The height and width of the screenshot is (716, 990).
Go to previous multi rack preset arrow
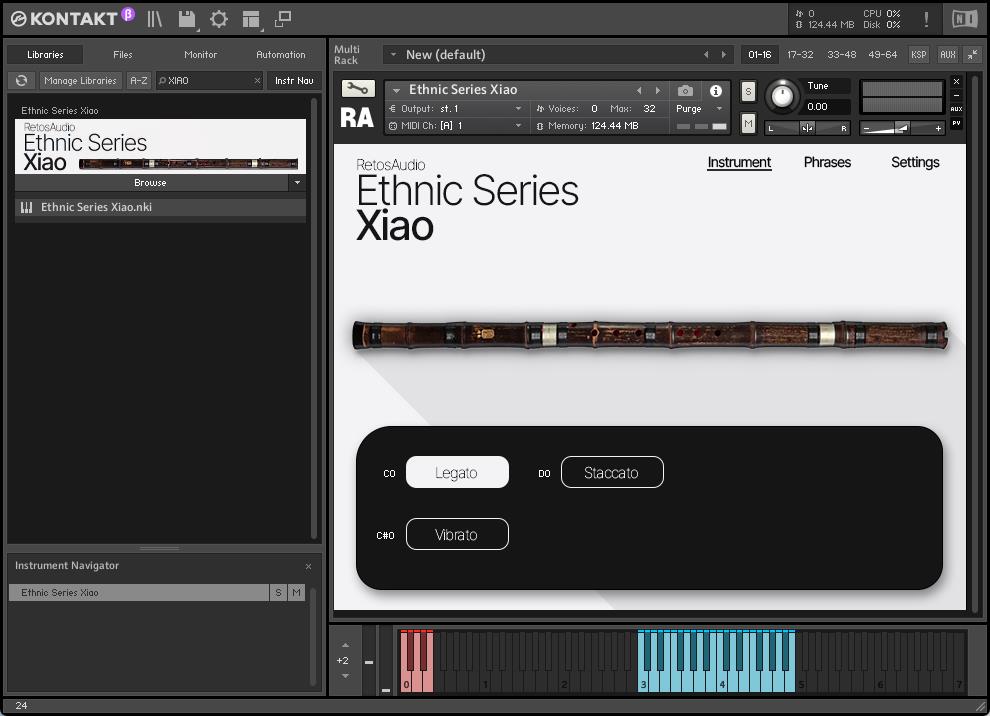[706, 55]
